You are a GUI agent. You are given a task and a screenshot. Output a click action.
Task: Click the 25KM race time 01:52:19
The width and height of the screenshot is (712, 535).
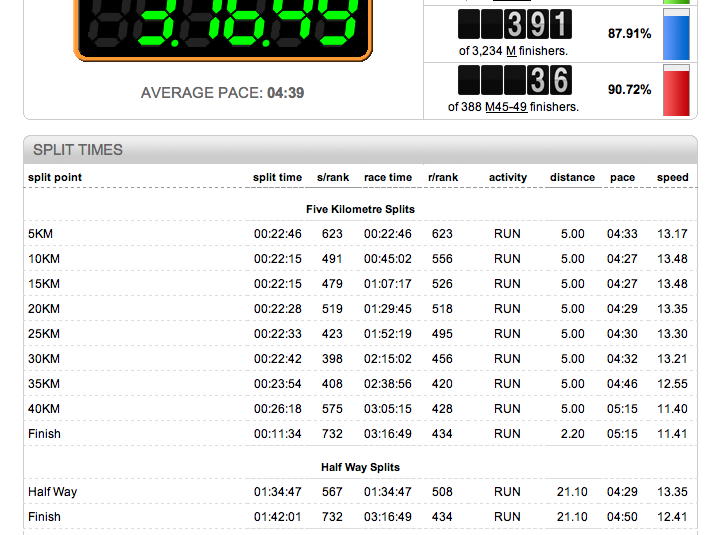point(388,334)
